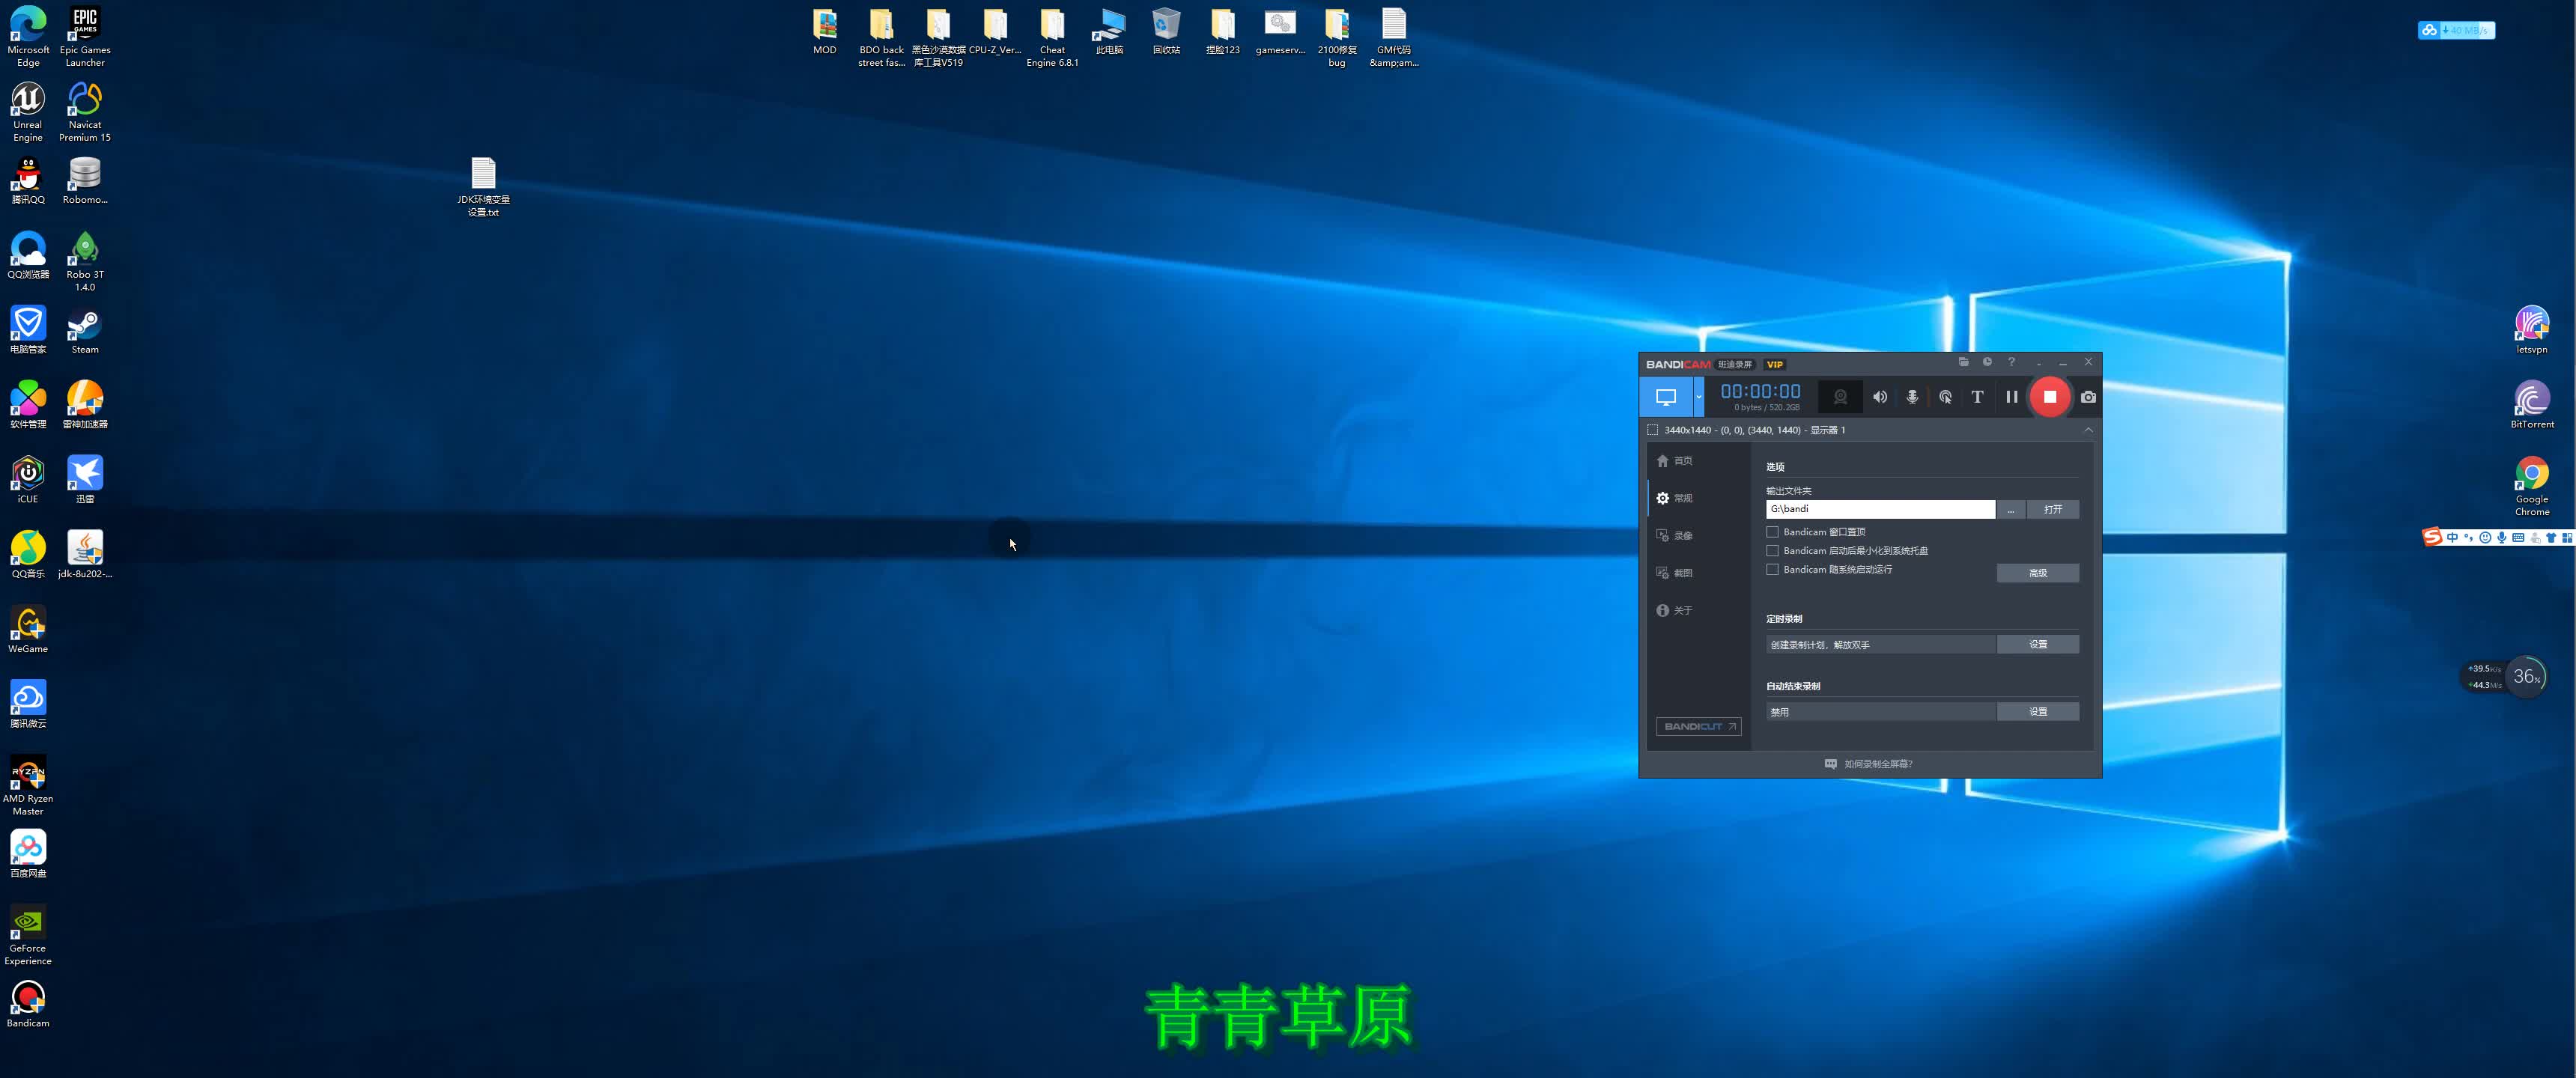Open scheduled recording clock icon in title bar
This screenshot has height=1078, width=2576.
pyautogui.click(x=1987, y=362)
